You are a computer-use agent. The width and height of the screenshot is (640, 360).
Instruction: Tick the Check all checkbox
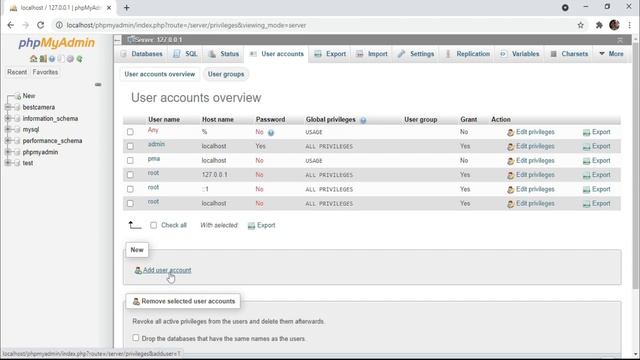coord(153,225)
